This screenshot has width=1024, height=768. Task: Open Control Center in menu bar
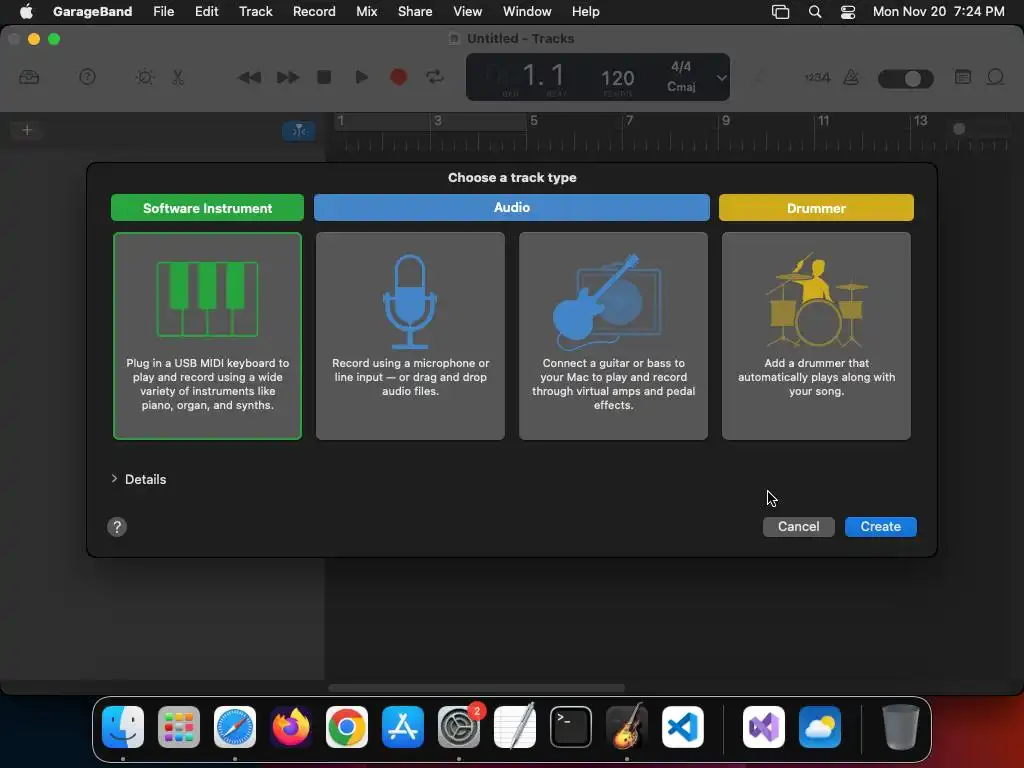(848, 11)
